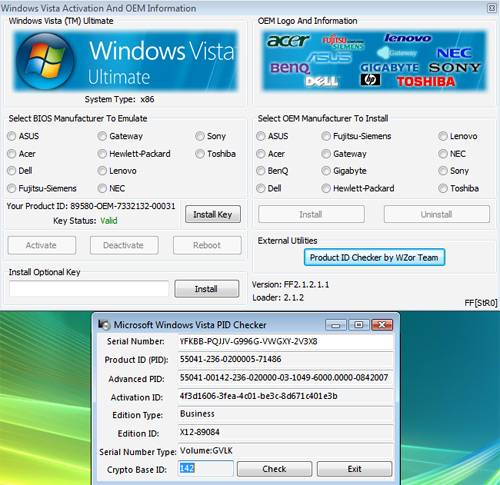Click Install next to optional key field

[x=207, y=289]
